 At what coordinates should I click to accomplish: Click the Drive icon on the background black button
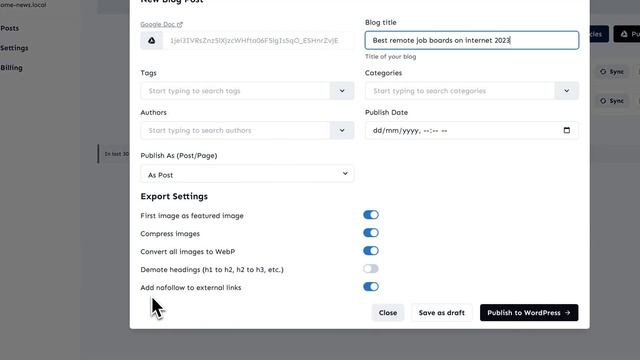(624, 34)
